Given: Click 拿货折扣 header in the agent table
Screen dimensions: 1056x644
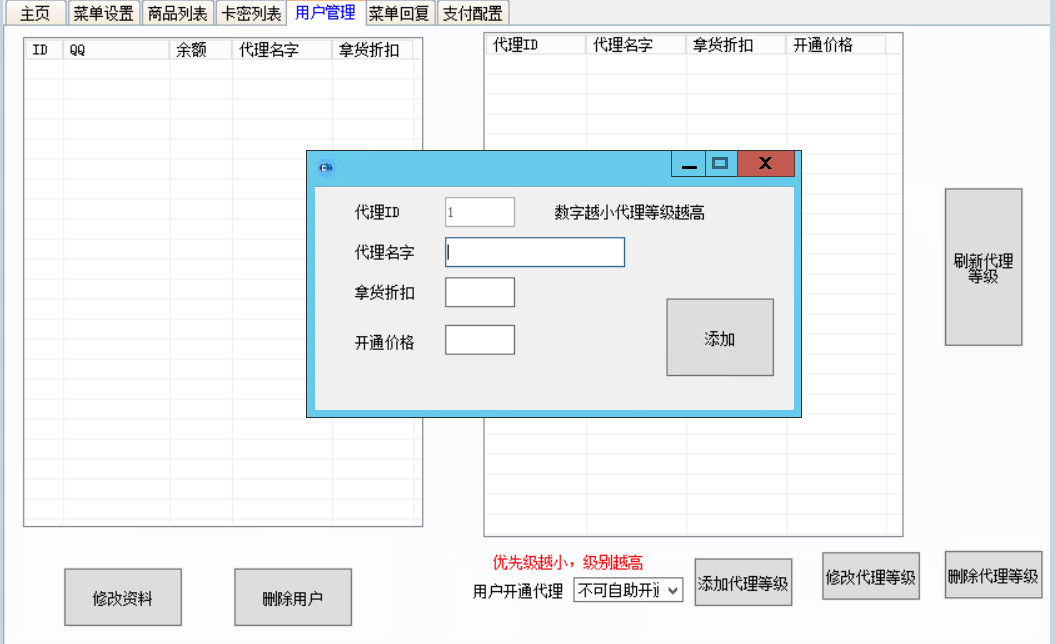Looking at the screenshot, I should 736,45.
